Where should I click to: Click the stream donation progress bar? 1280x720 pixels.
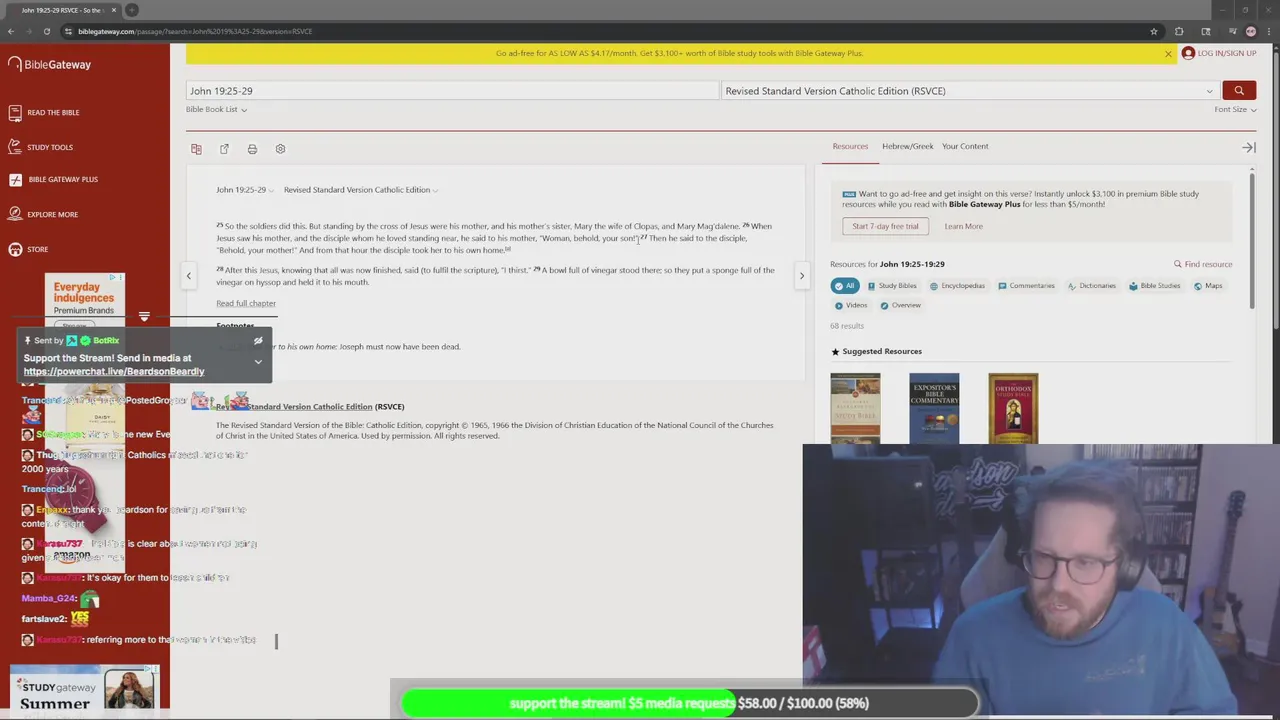tap(688, 703)
